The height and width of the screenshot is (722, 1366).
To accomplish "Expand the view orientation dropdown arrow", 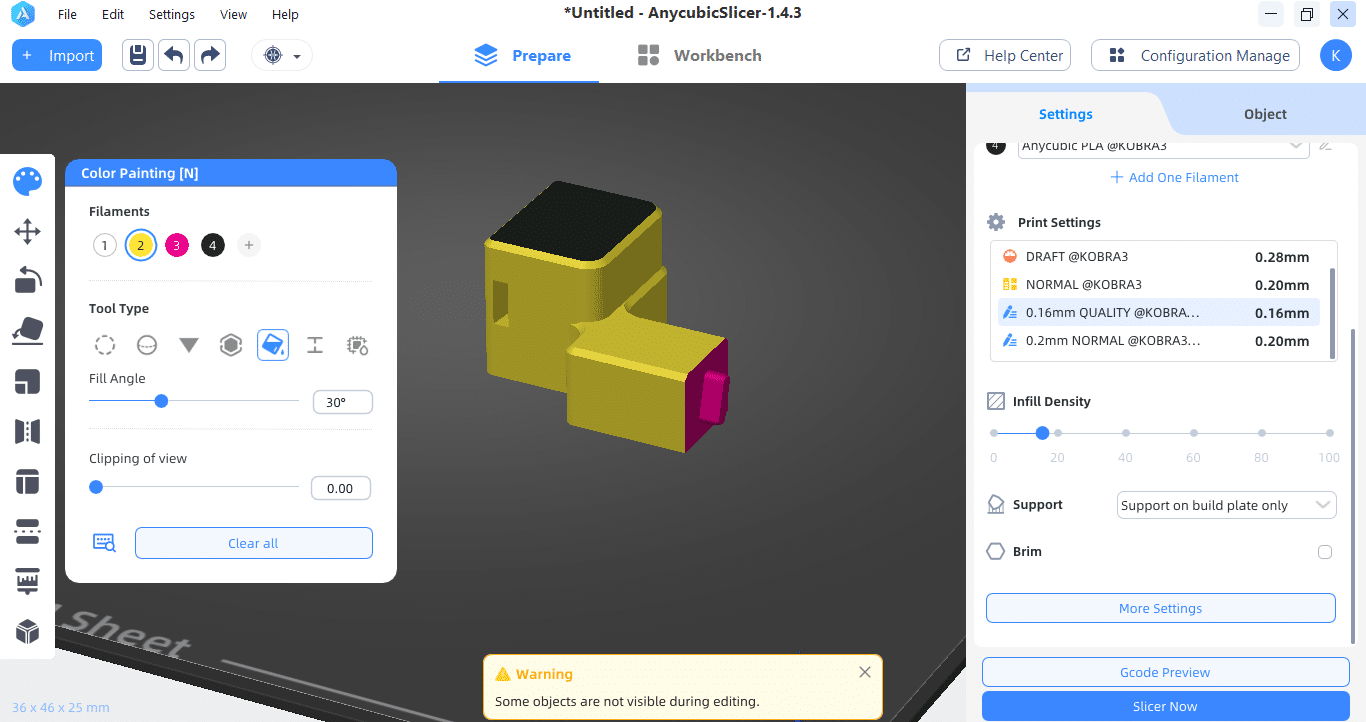I will 297,56.
